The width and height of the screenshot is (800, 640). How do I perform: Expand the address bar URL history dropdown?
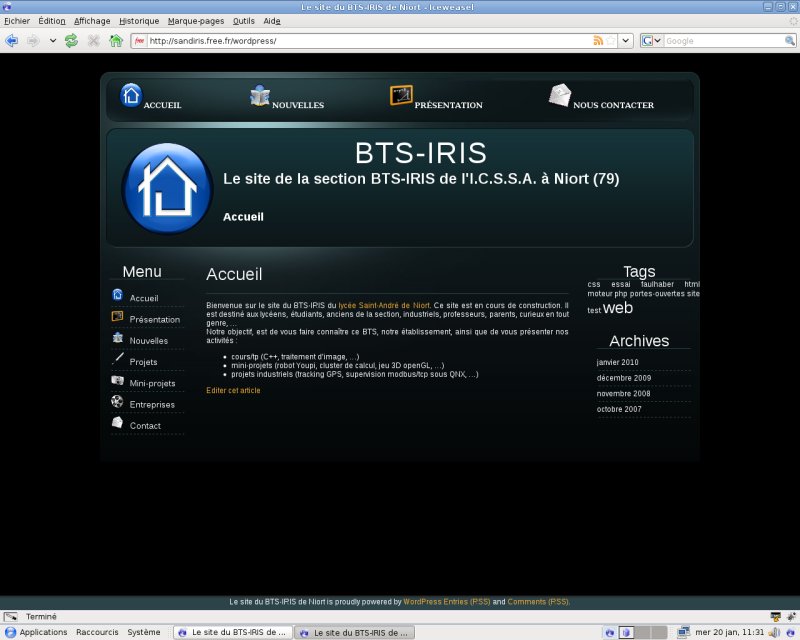pos(626,41)
